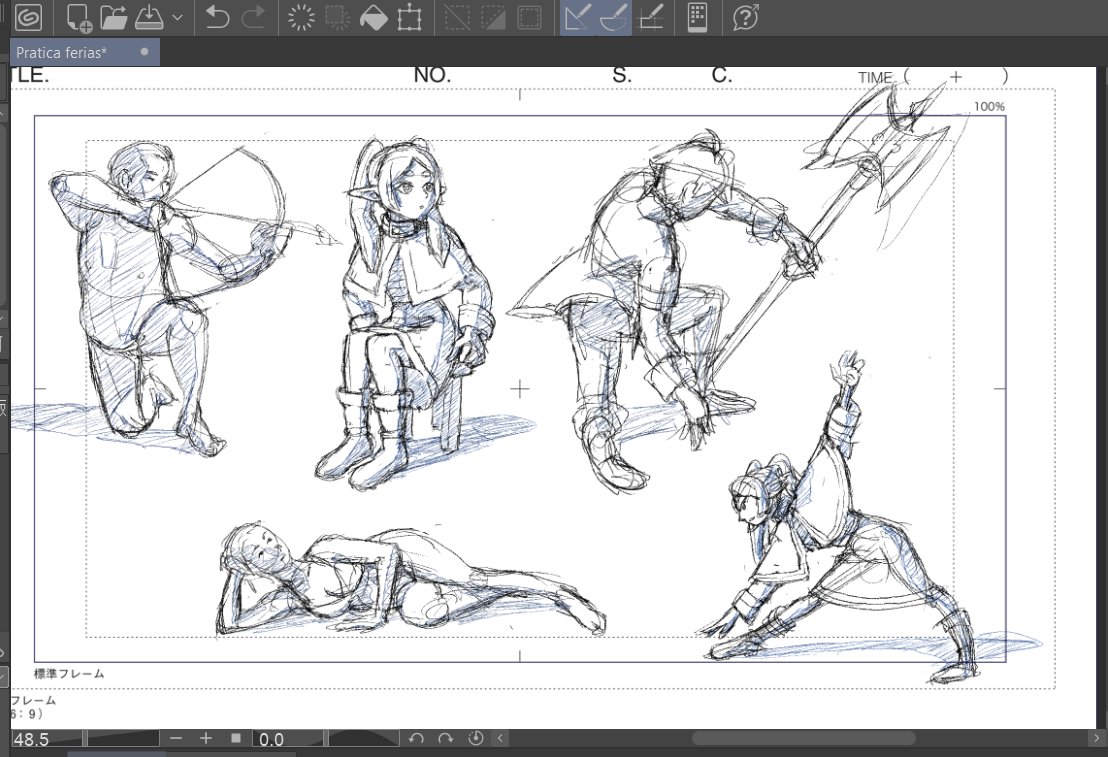Open the Clip Studio launcher icon
The image size is (1108, 757).
(x=28, y=17)
